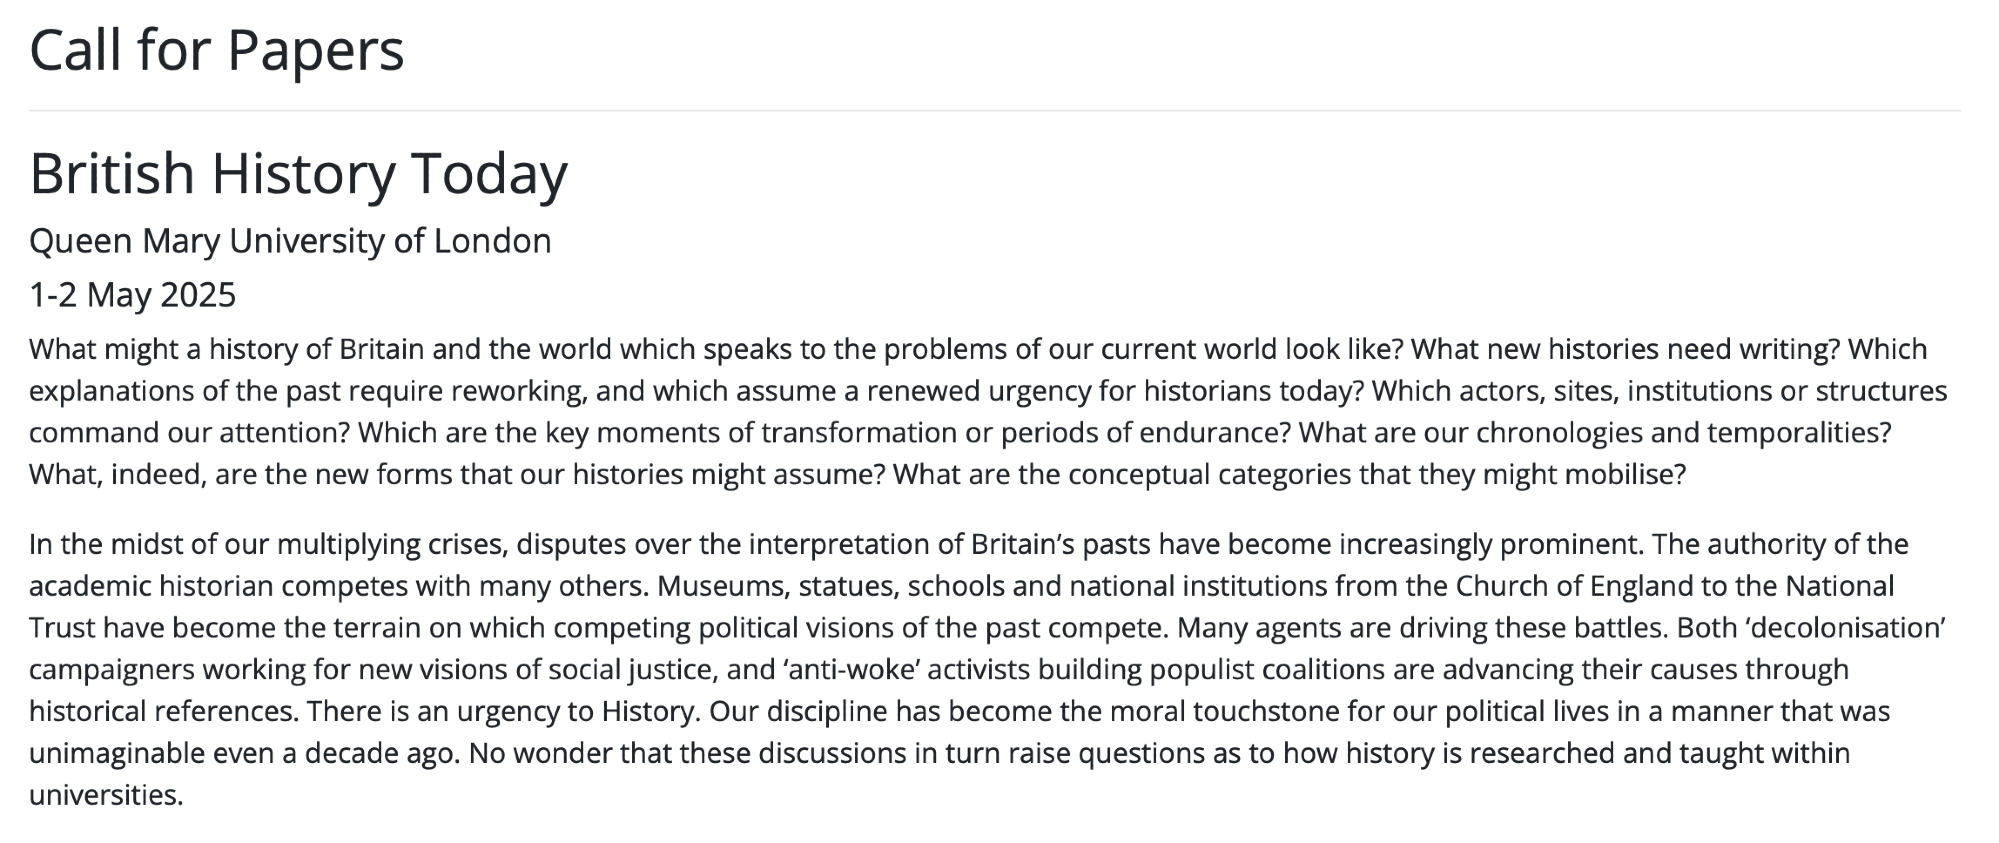Click the final word "universities."
This screenshot has width=1999, height=843.
point(106,795)
